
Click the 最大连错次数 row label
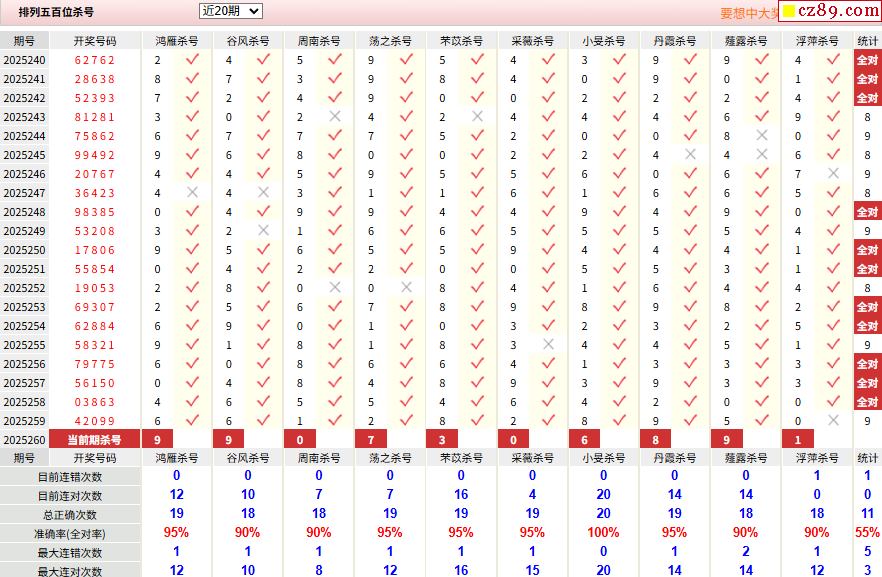70,553
